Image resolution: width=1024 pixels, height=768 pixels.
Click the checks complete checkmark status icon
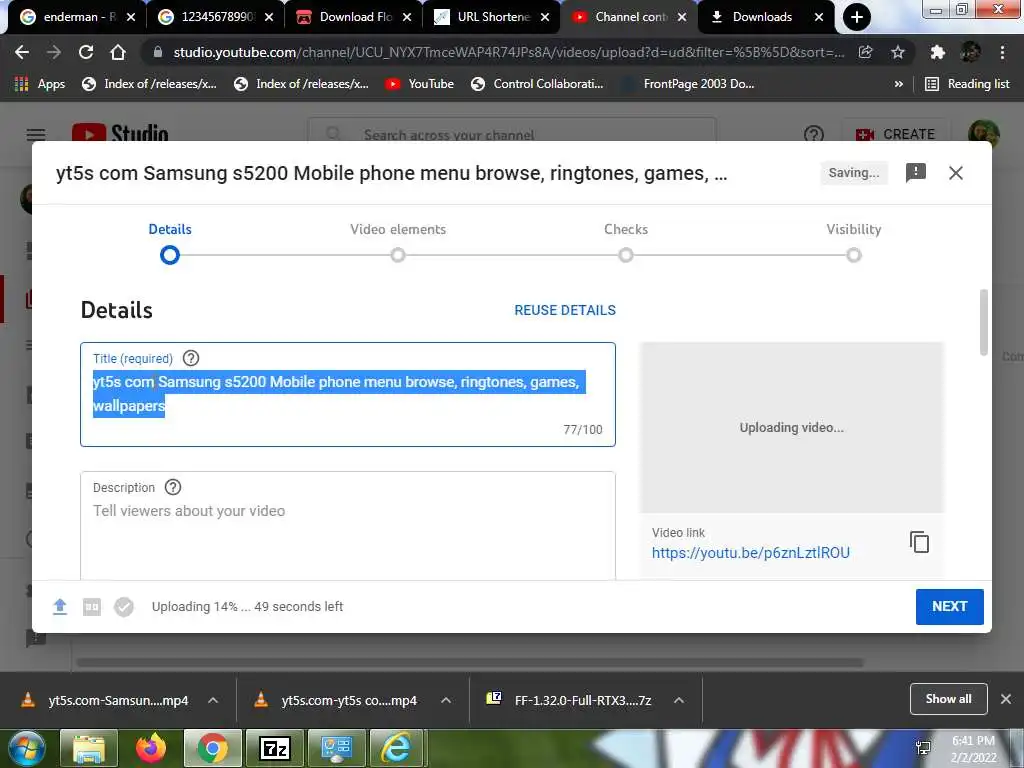[123, 607]
